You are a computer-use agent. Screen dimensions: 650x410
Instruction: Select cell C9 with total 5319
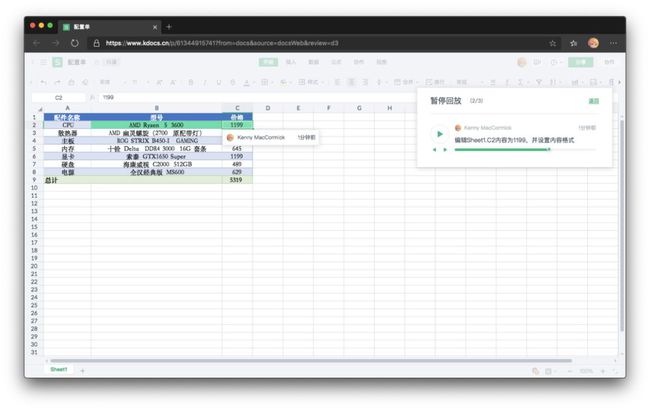237,180
